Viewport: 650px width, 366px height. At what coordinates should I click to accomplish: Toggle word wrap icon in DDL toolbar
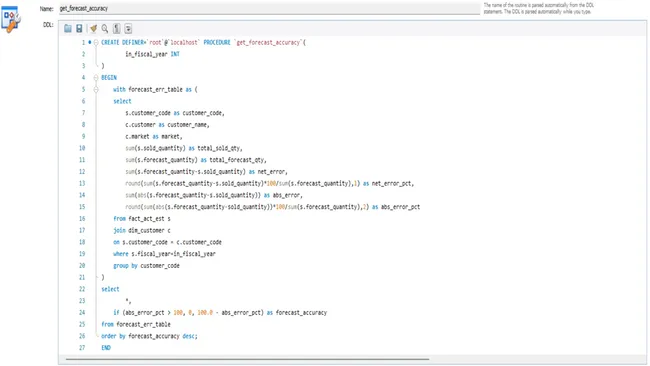click(128, 29)
